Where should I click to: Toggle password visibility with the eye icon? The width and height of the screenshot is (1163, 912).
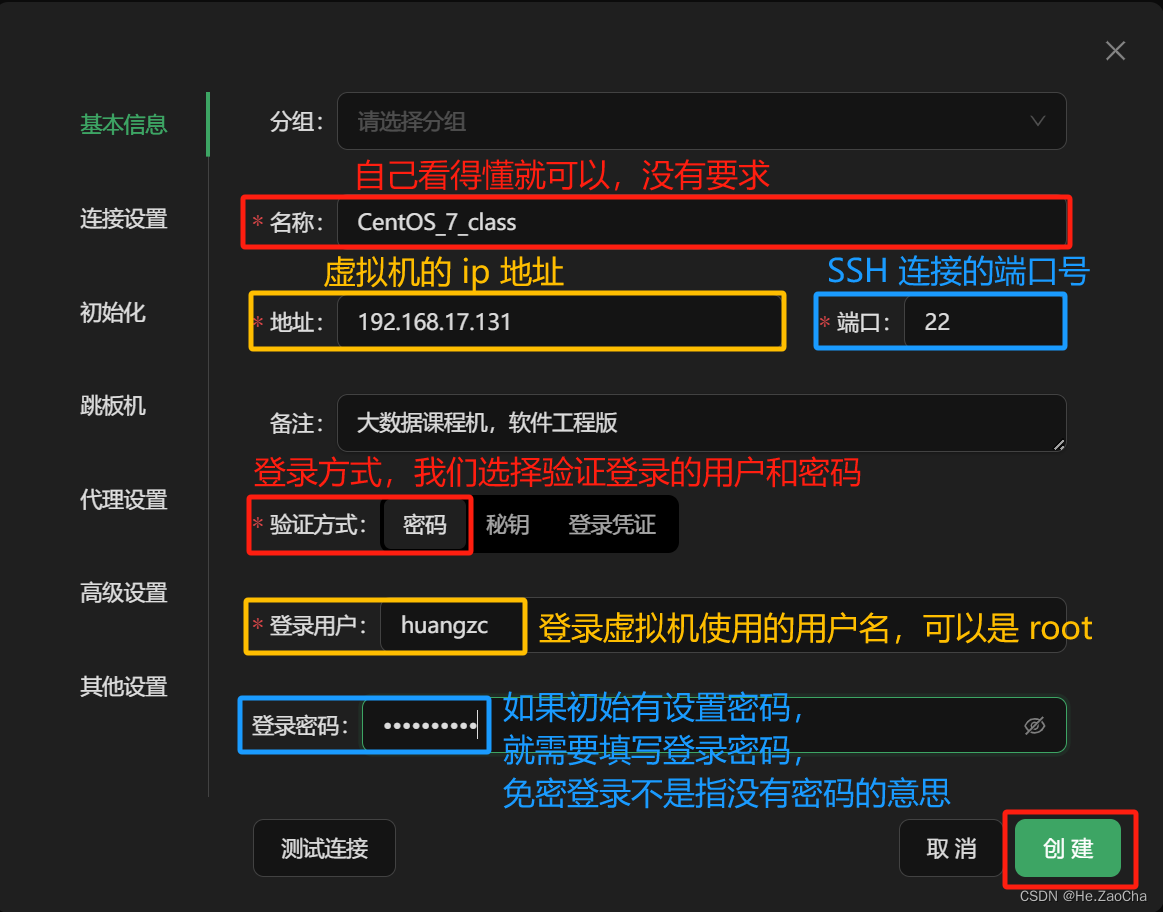point(1034,725)
